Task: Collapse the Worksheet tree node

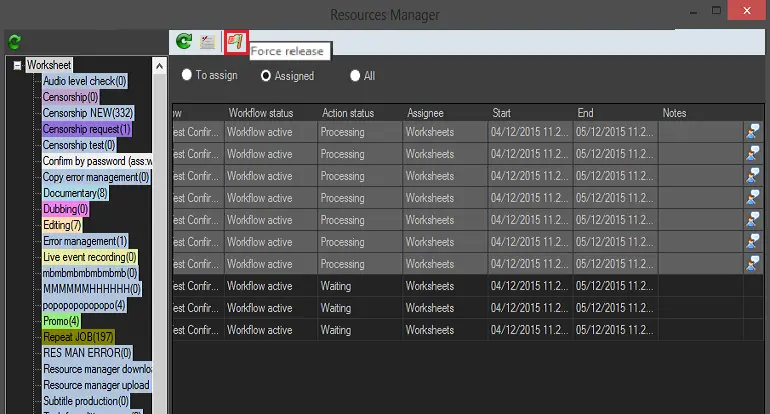Action: [17, 65]
